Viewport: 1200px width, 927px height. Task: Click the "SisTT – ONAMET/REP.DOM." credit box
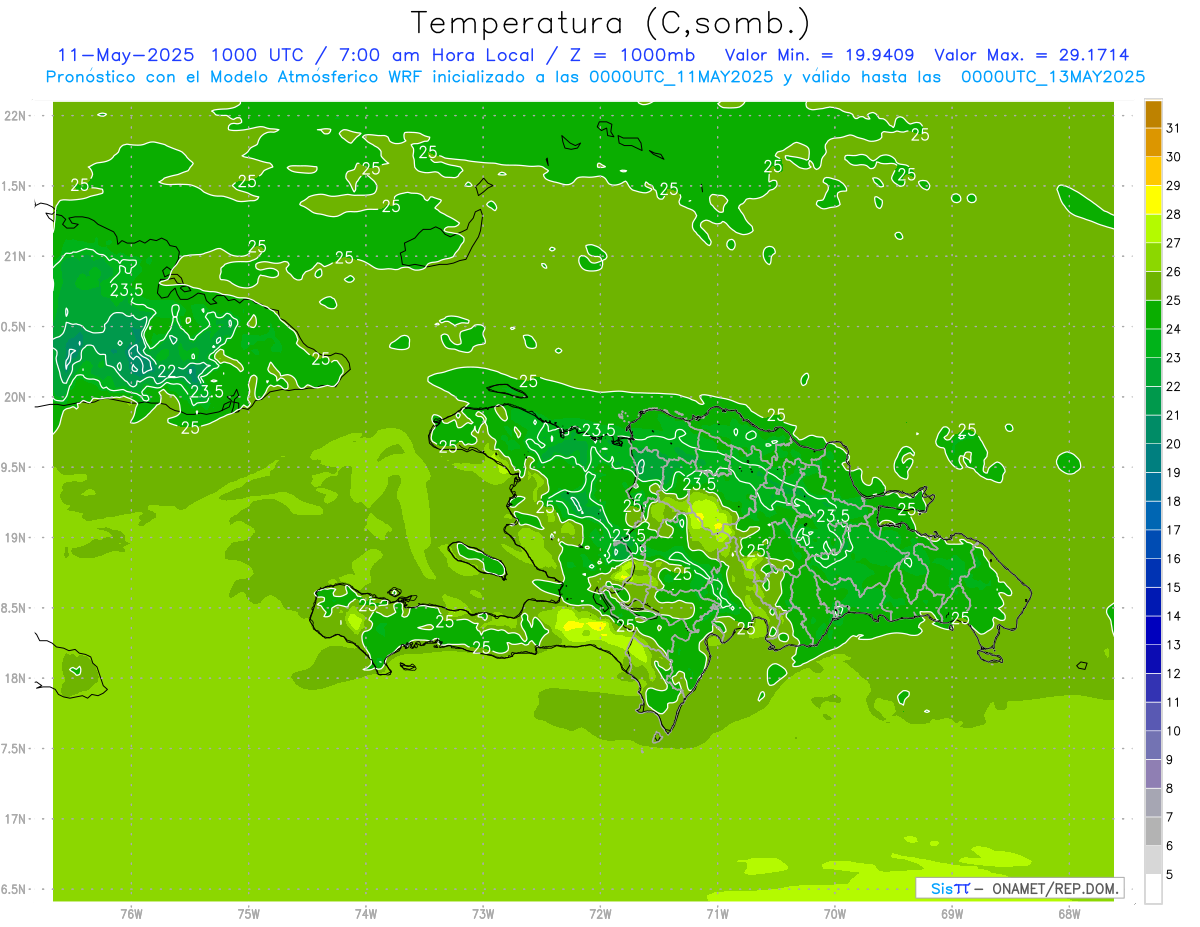pos(1020,888)
